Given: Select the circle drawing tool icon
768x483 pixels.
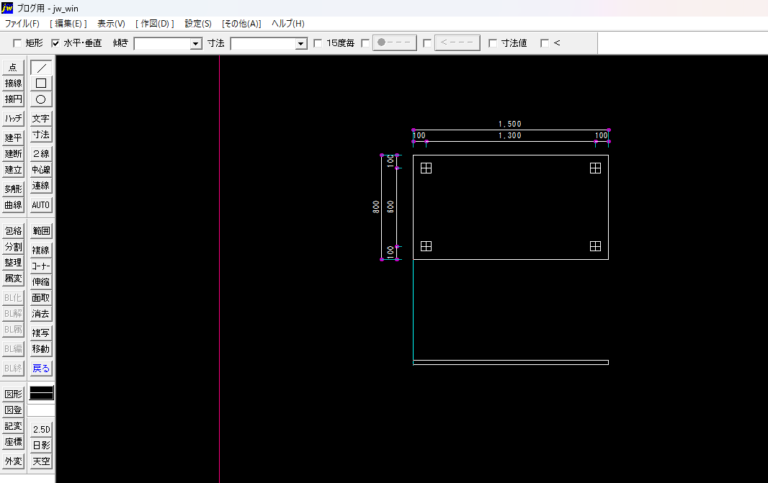Looking at the screenshot, I should pyautogui.click(x=41, y=99).
